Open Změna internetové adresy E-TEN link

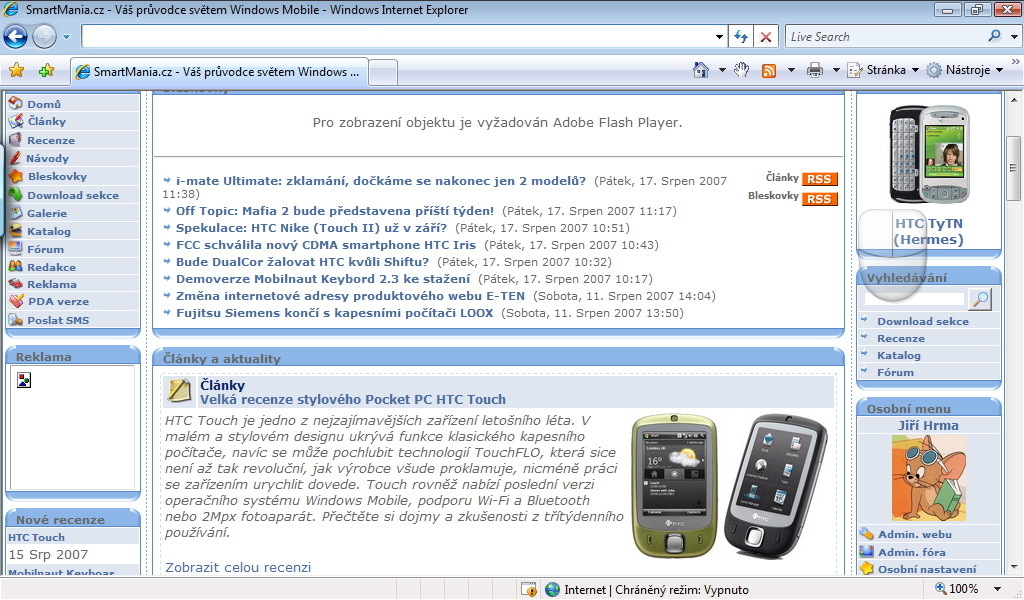point(350,296)
